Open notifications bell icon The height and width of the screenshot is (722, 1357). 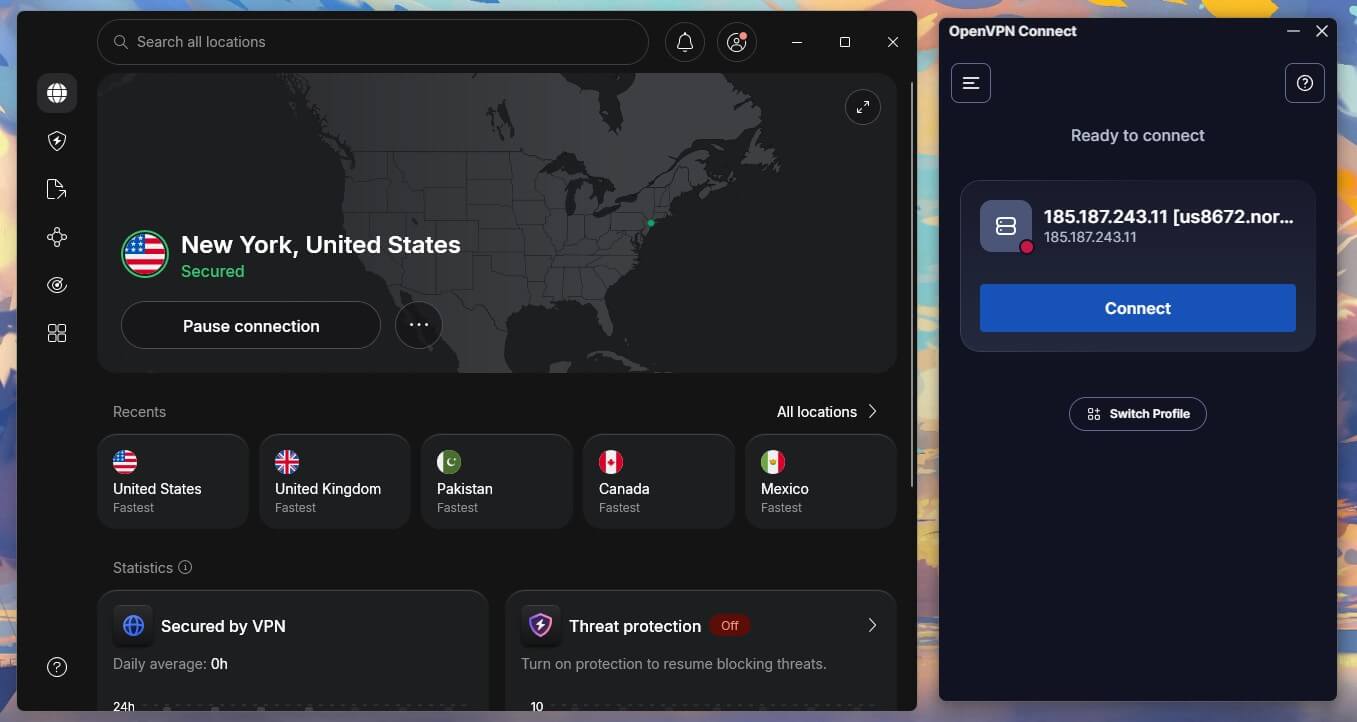[685, 42]
